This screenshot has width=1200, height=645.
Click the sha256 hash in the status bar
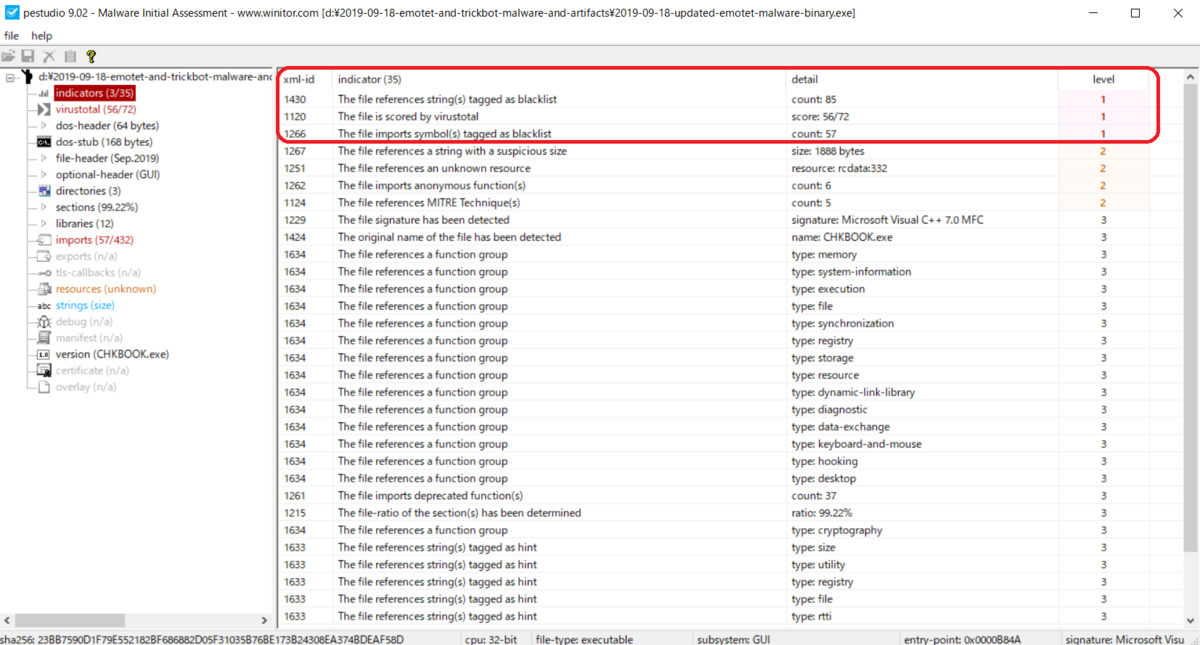(202, 638)
